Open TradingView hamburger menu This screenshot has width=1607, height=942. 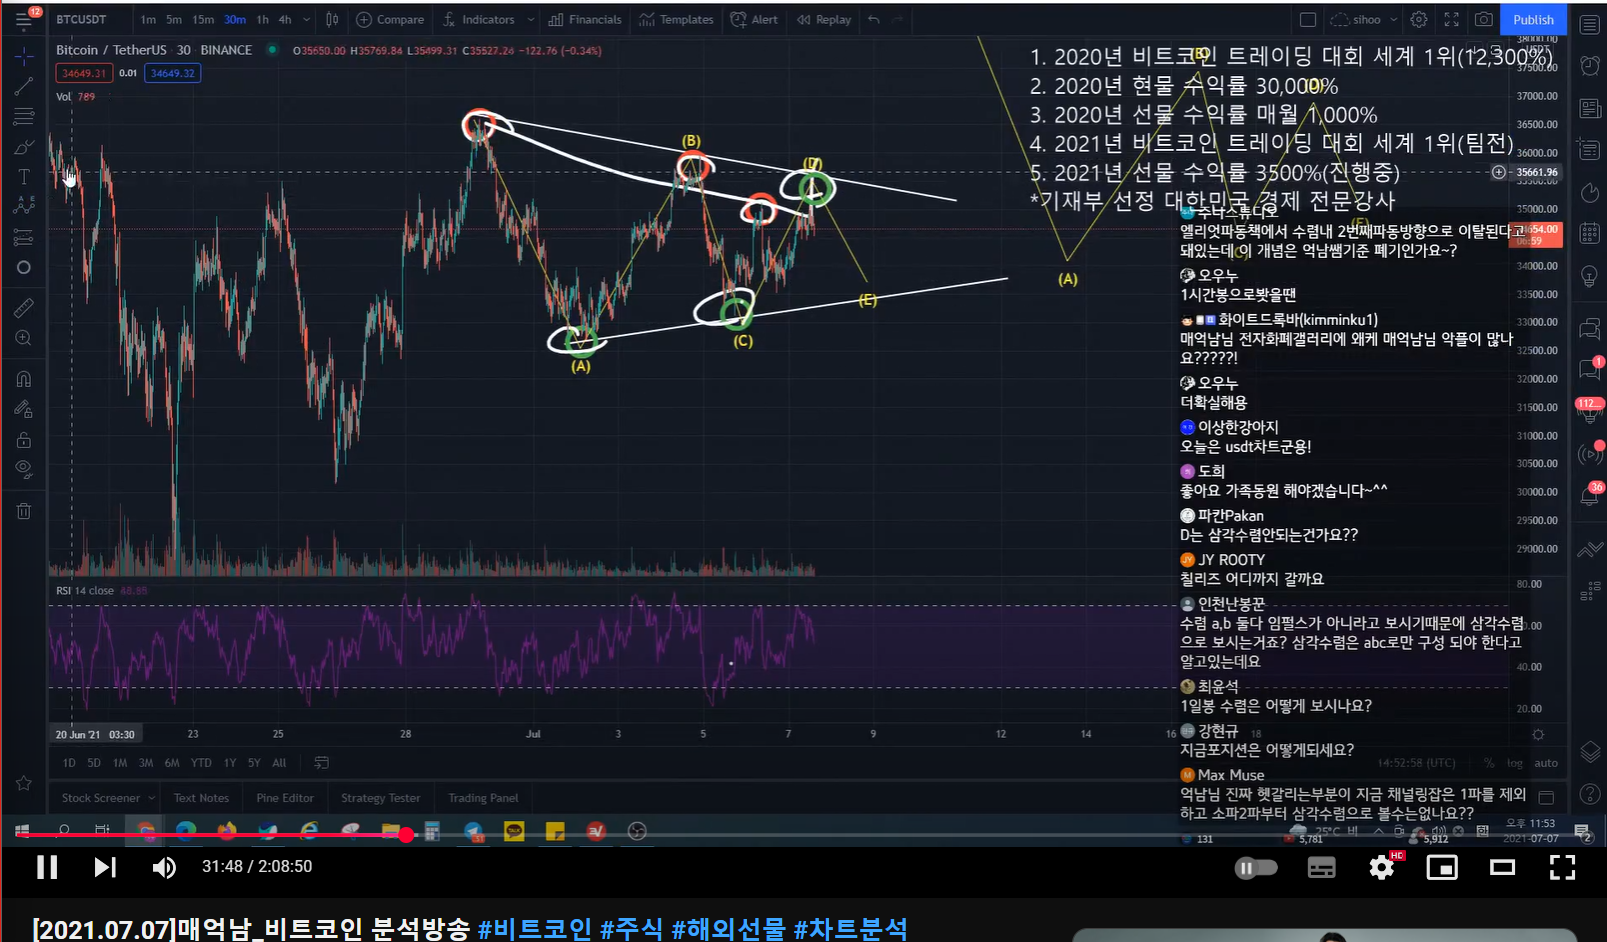(x=24, y=20)
